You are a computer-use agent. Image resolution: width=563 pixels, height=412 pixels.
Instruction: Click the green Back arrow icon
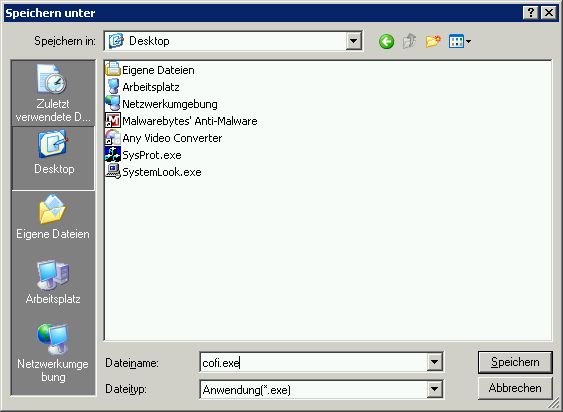386,42
